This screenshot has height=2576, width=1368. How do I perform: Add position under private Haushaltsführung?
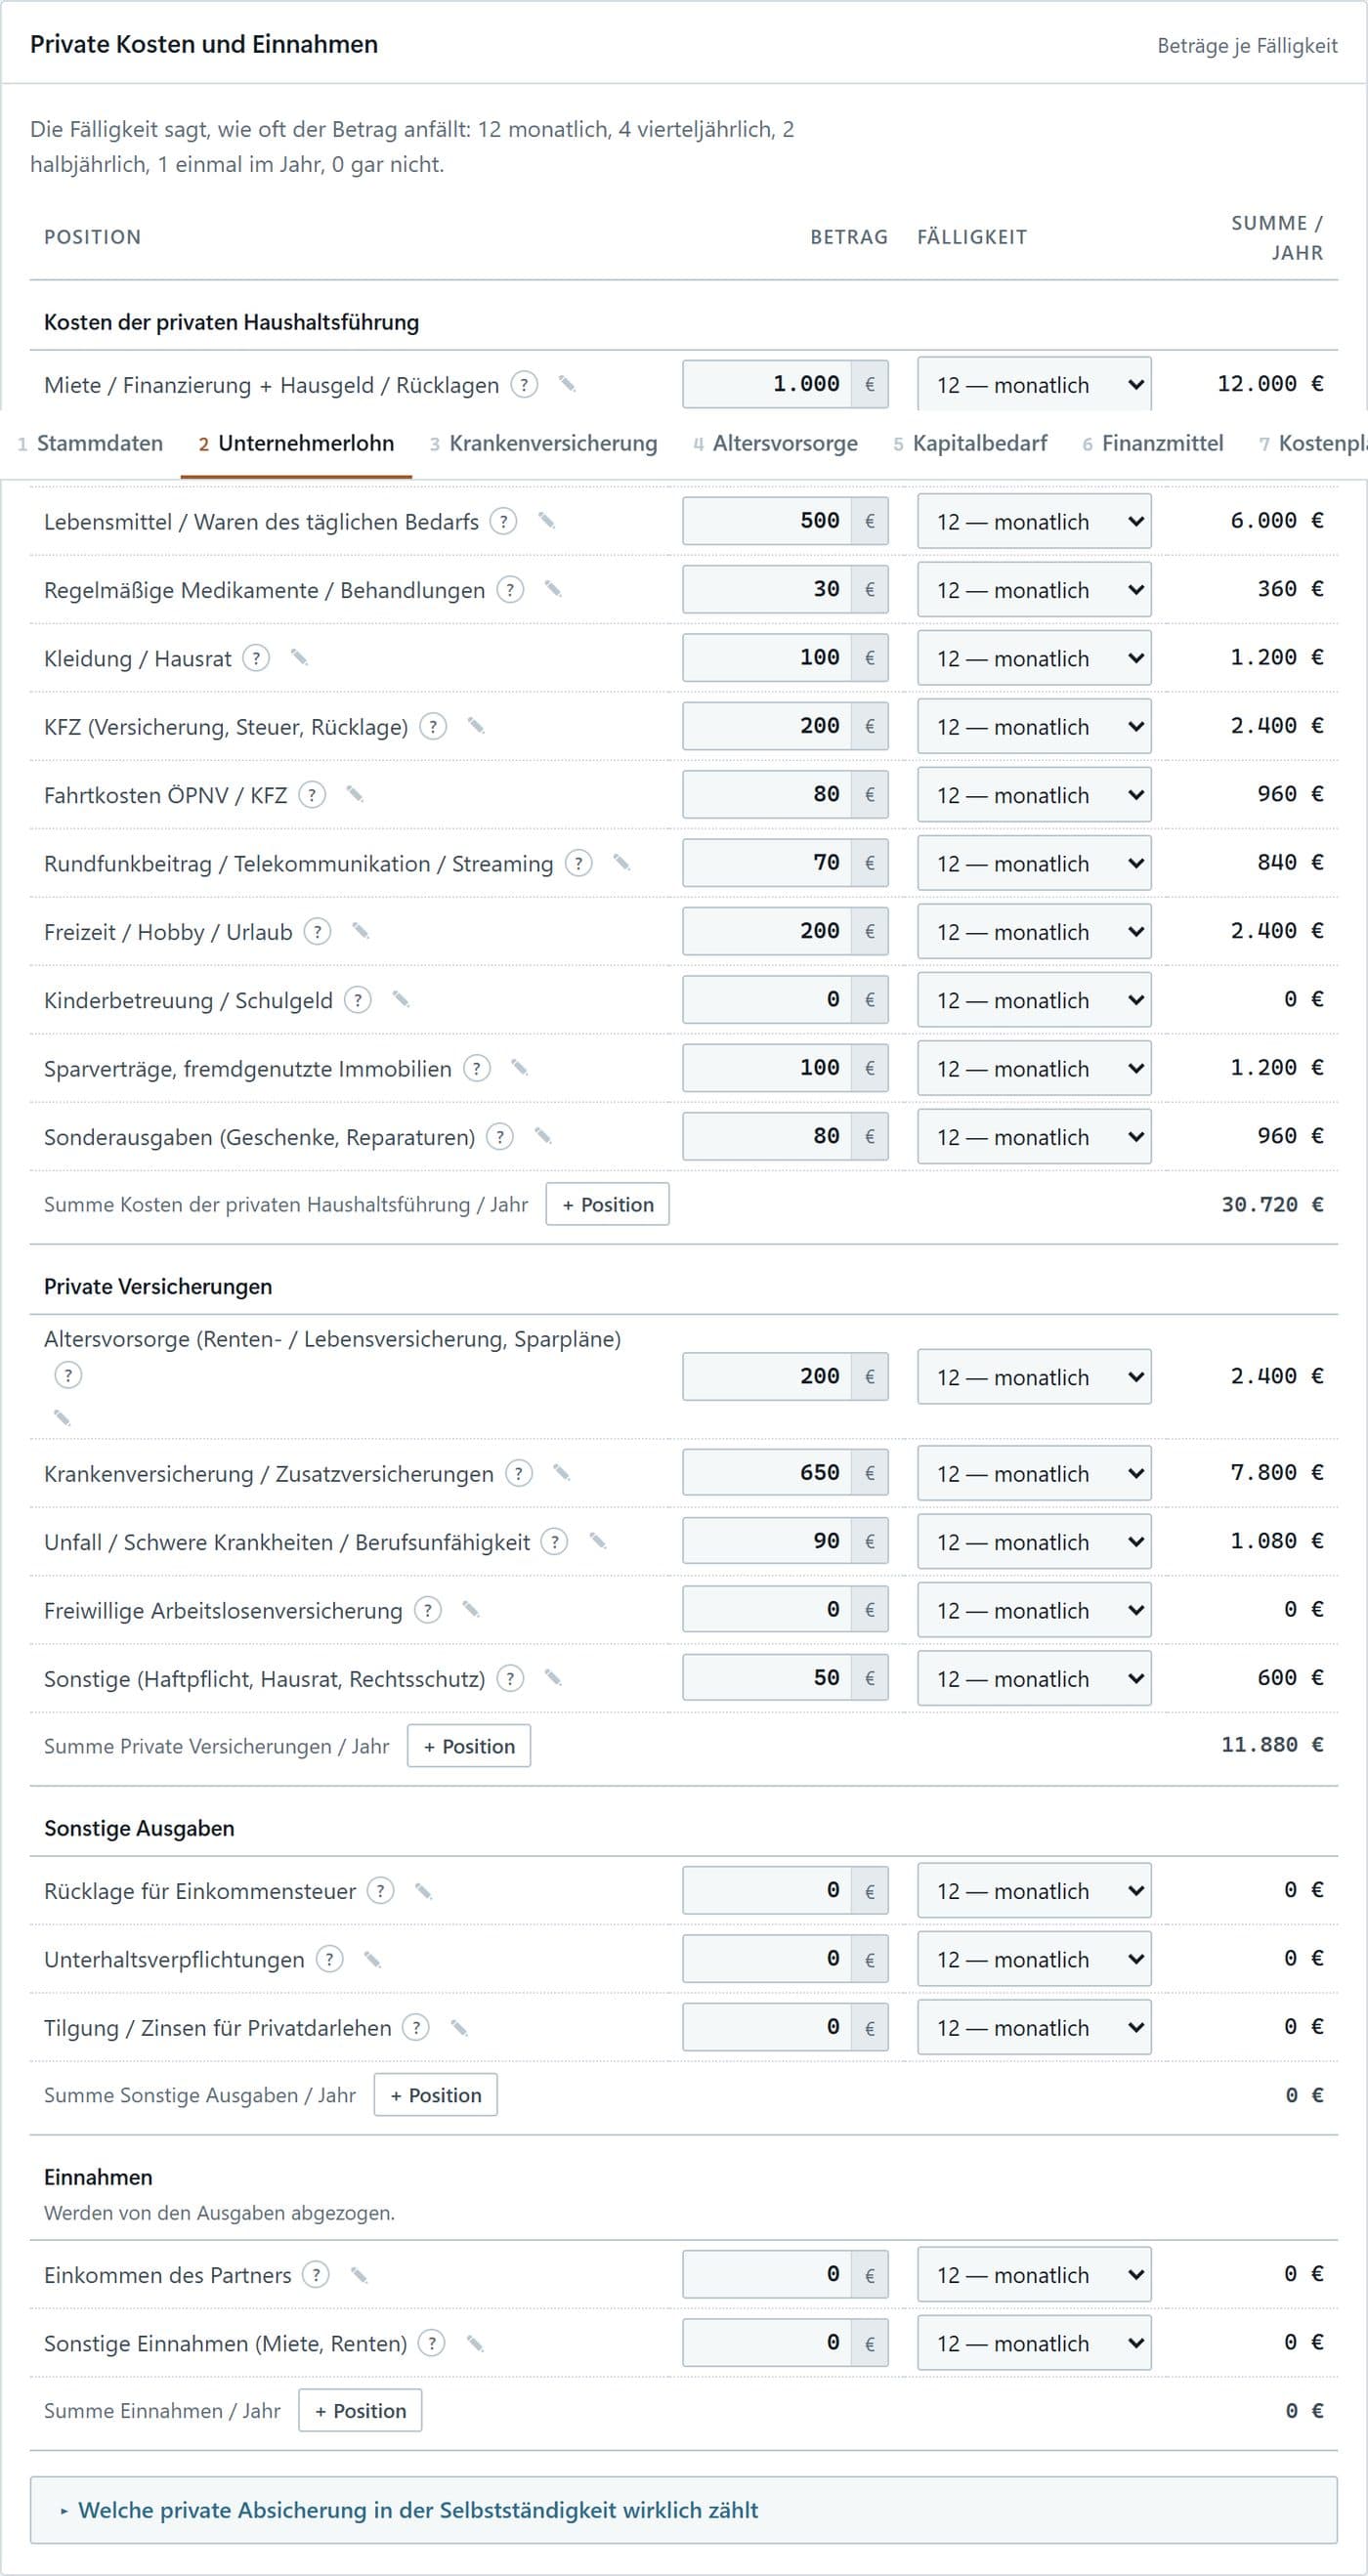607,1204
